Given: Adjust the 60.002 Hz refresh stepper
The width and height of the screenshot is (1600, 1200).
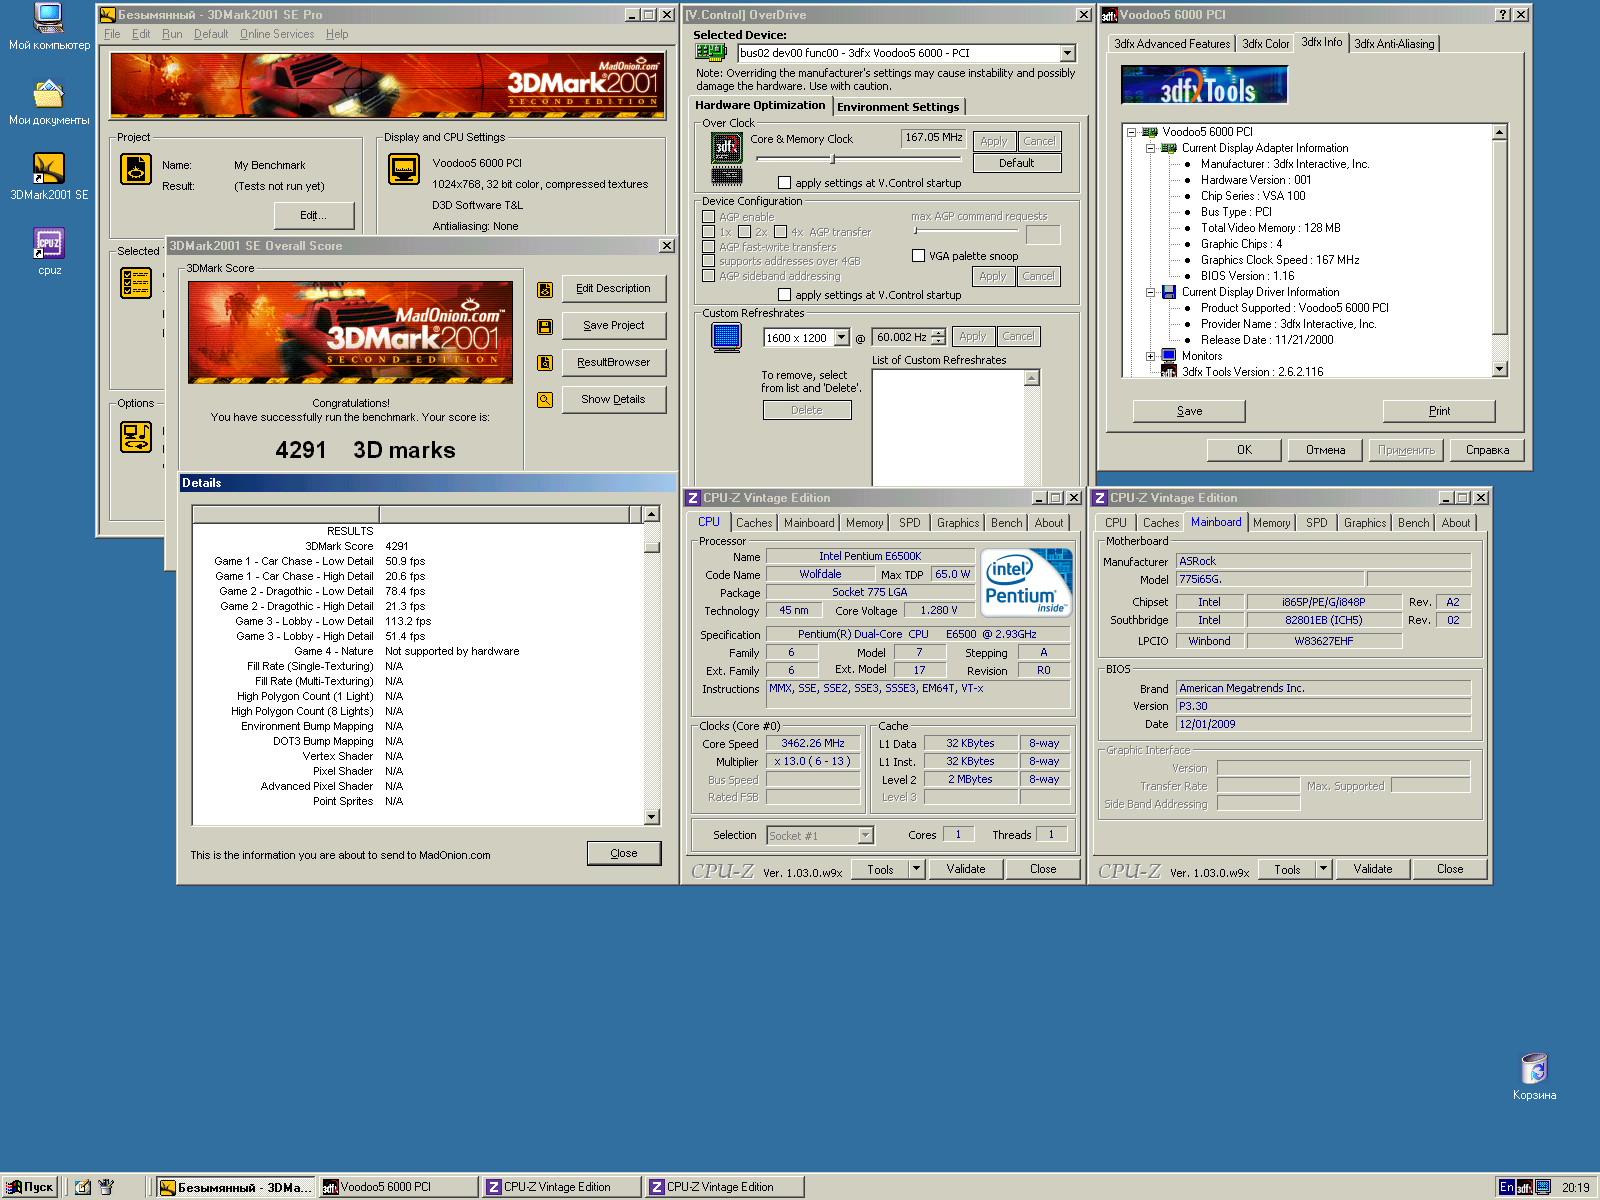Looking at the screenshot, I should click(937, 338).
